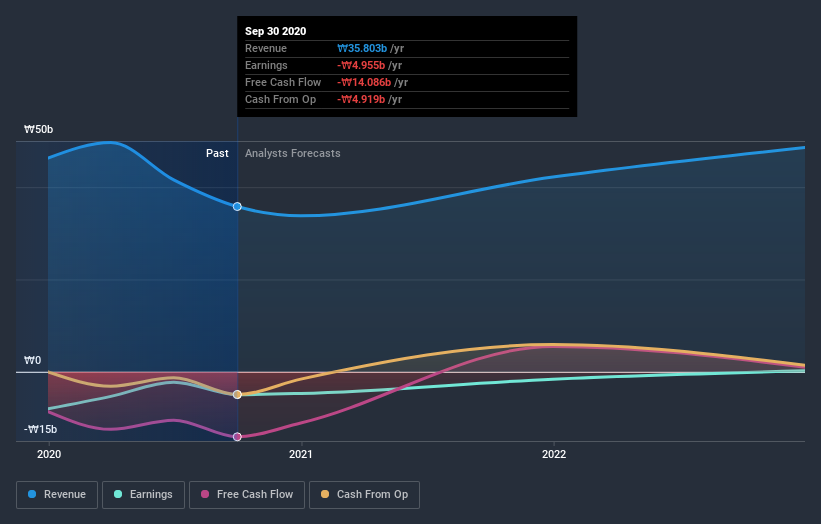The image size is (821, 524).
Task: Click the Sep 30 2020 tooltip date
Action: click(275, 31)
